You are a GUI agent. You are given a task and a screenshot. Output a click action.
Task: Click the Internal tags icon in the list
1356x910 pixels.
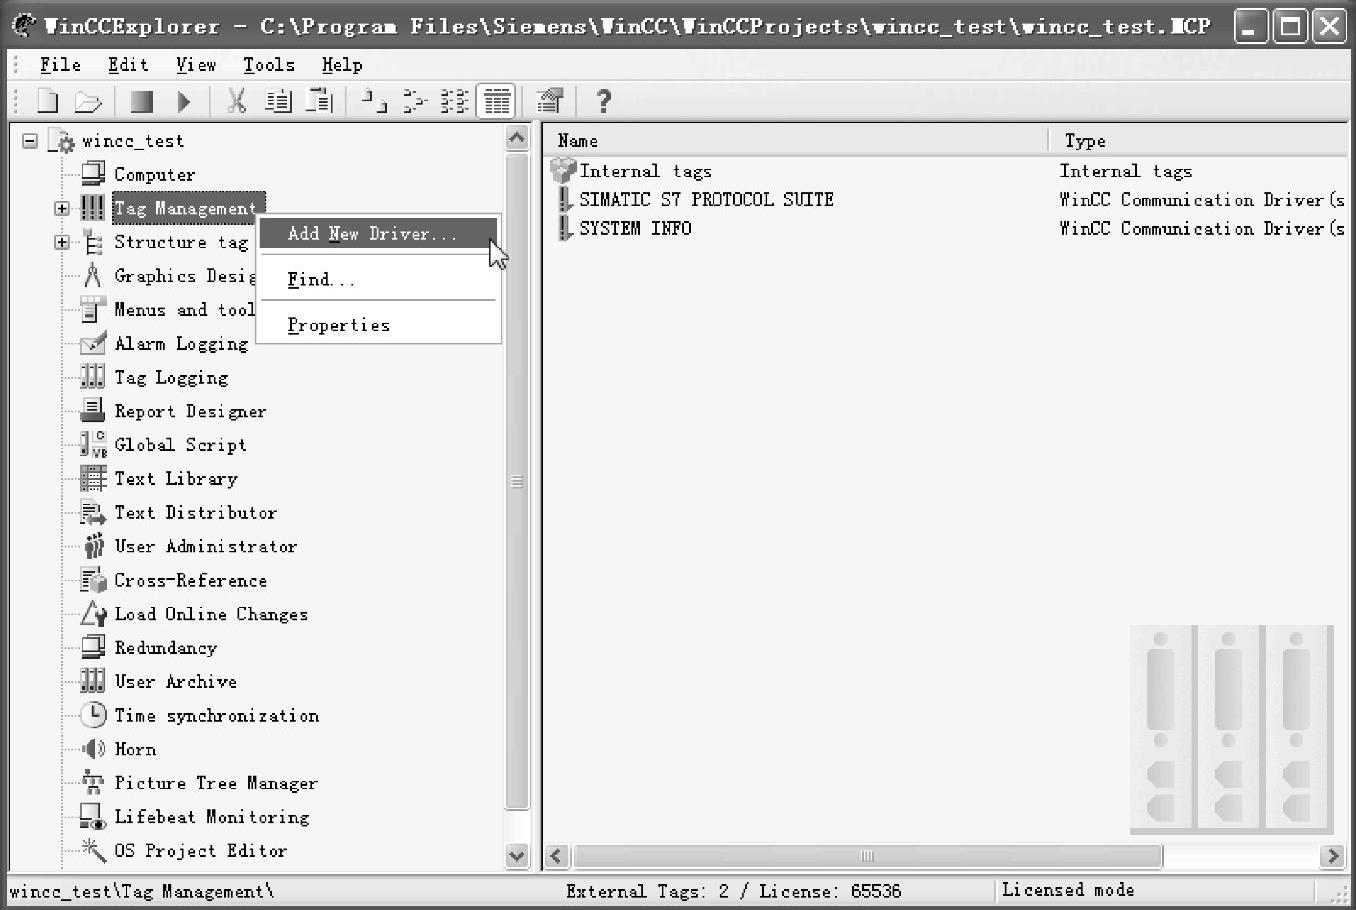[x=563, y=171]
